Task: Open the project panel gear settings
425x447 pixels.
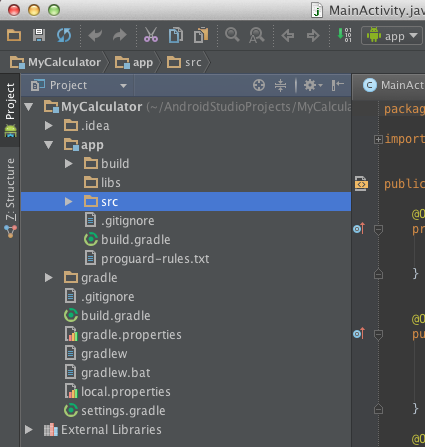Action: [313, 85]
